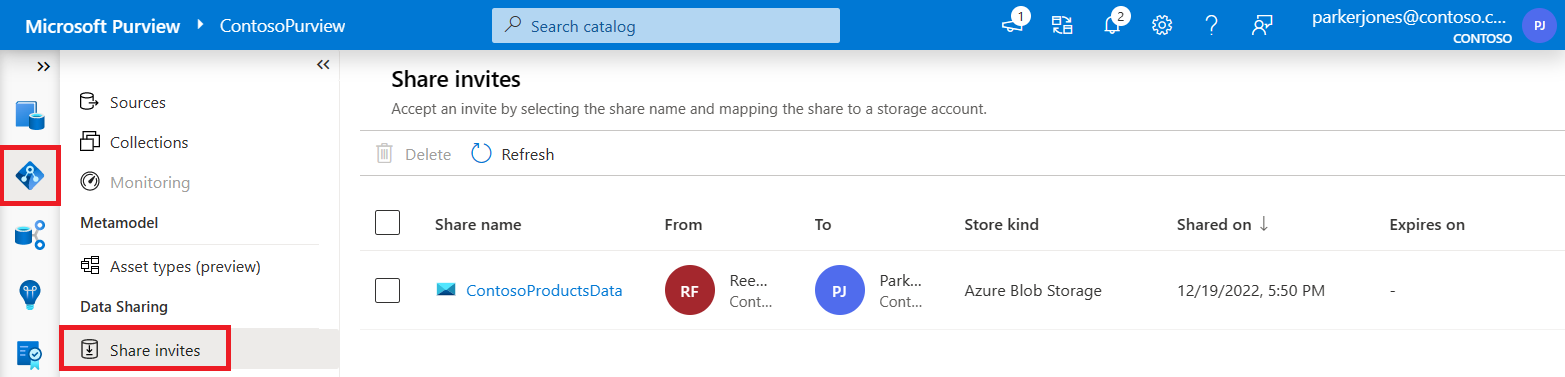Sort by the Expires on column header
Image resolution: width=1565 pixels, height=377 pixels.
click(x=1427, y=224)
